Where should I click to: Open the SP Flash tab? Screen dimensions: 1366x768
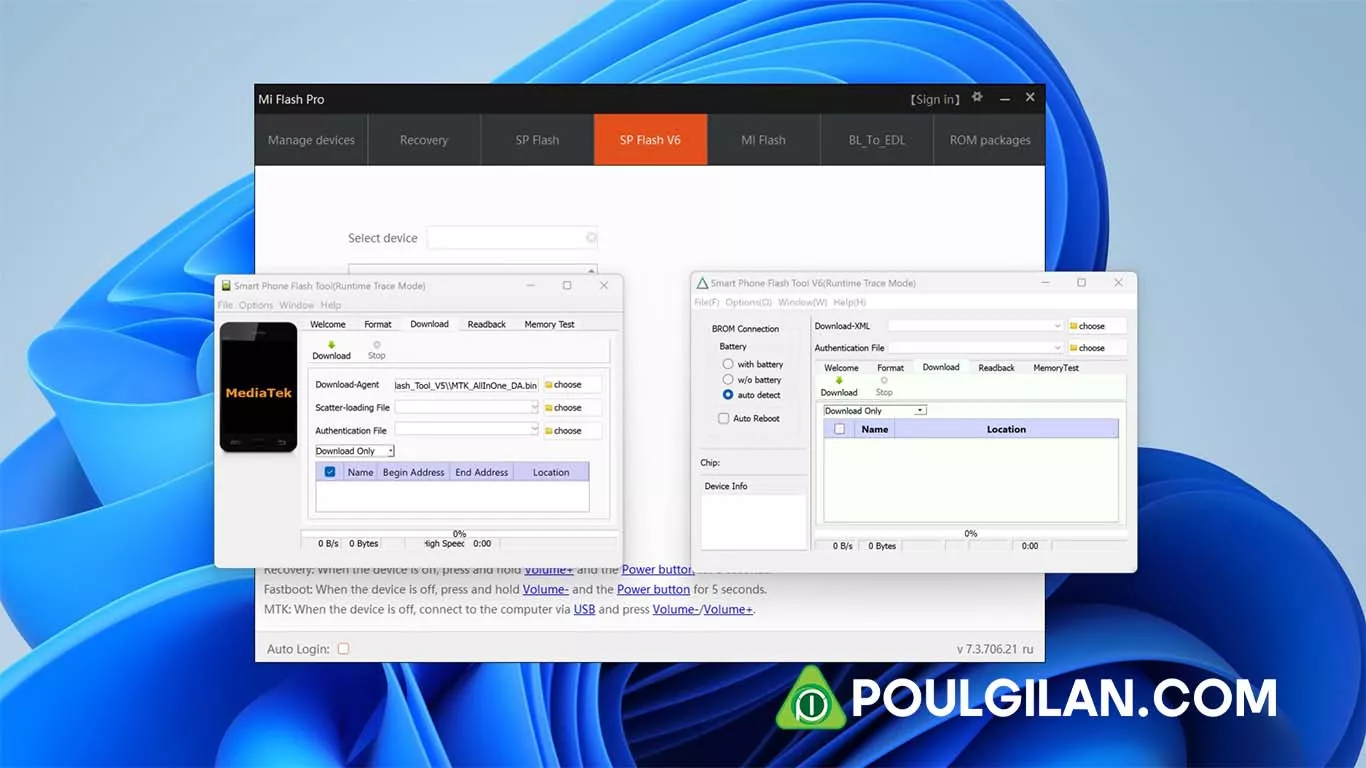click(537, 140)
